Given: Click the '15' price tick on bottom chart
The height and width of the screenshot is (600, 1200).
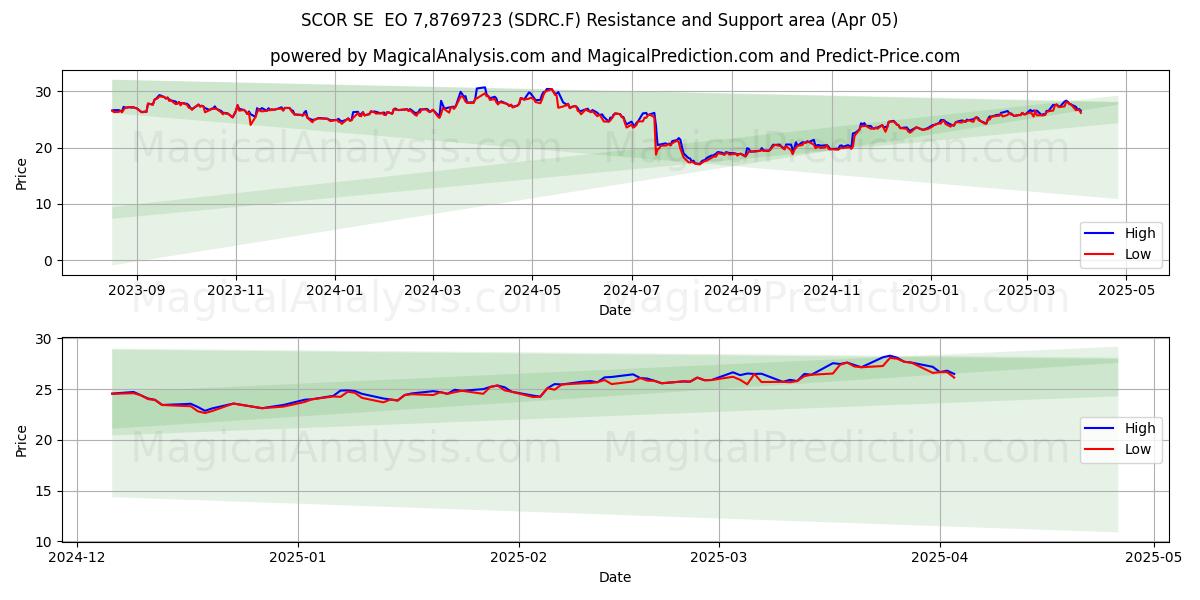Looking at the screenshot, I should point(45,491).
